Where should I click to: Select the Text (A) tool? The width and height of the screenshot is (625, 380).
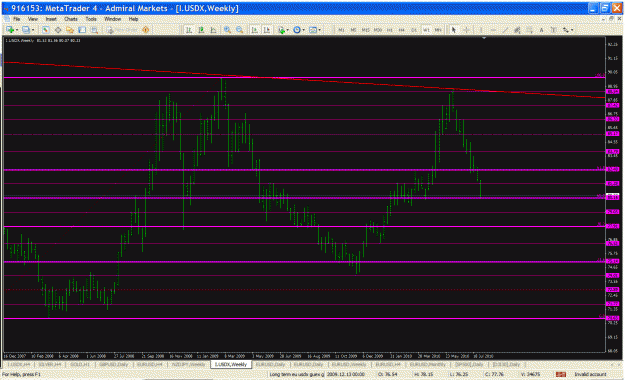[541, 30]
